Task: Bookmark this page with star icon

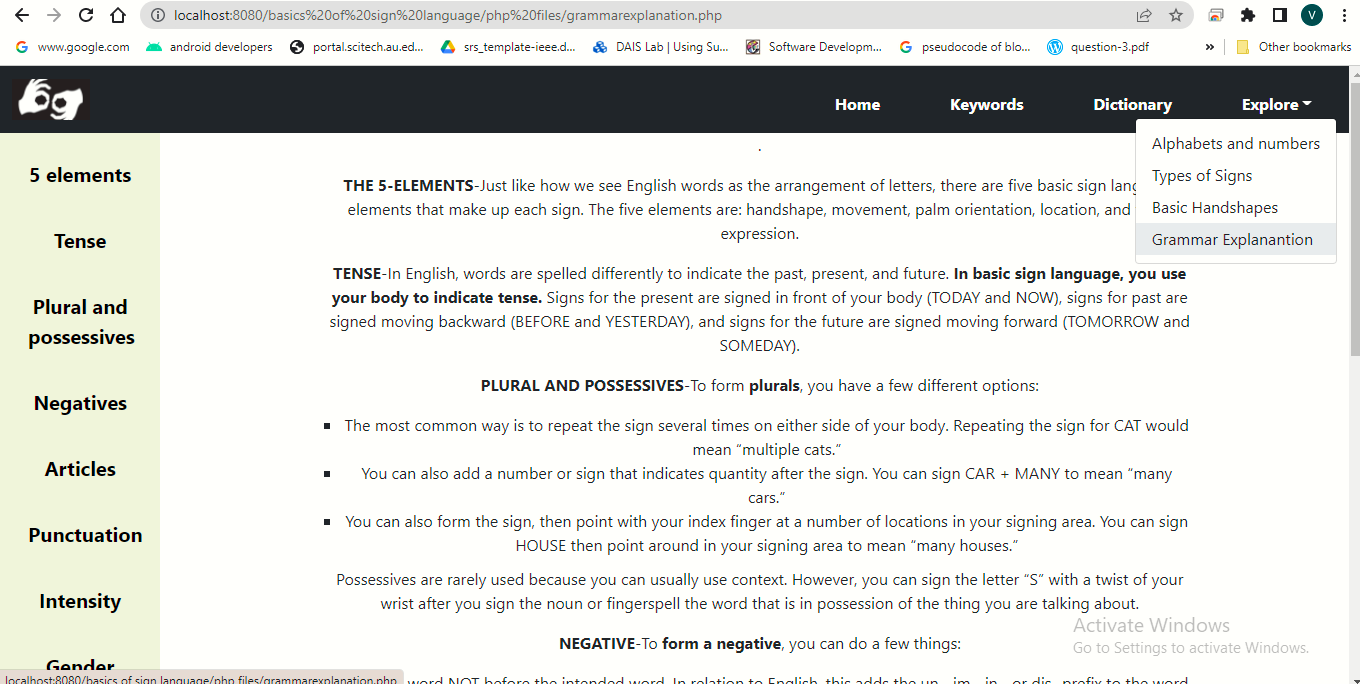Action: tap(1176, 15)
